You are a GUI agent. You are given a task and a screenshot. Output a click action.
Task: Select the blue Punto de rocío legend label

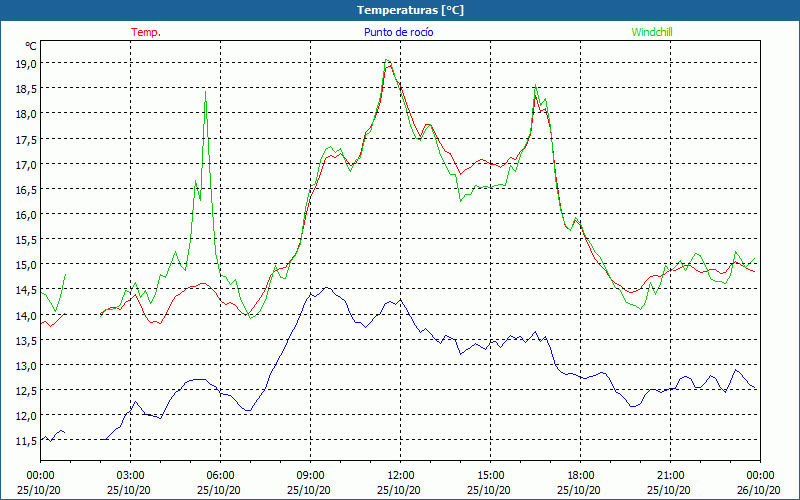pos(398,32)
